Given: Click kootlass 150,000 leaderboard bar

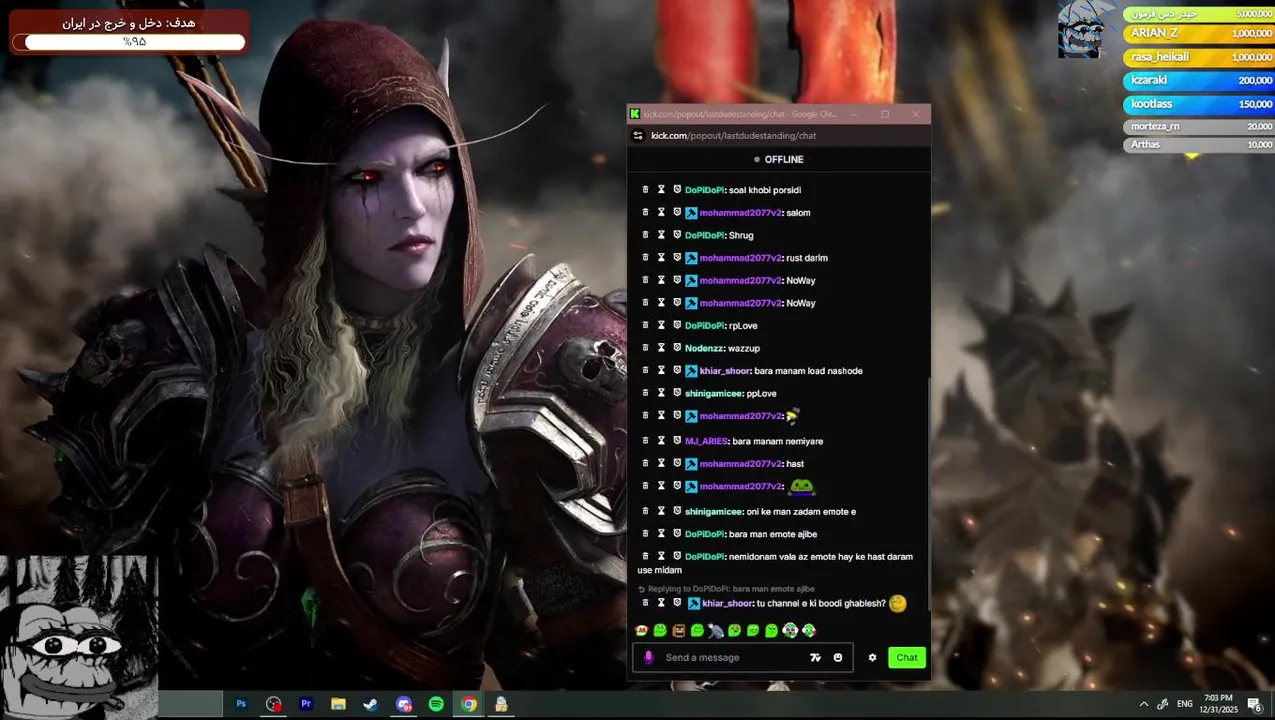Looking at the screenshot, I should pyautogui.click(x=1199, y=104).
